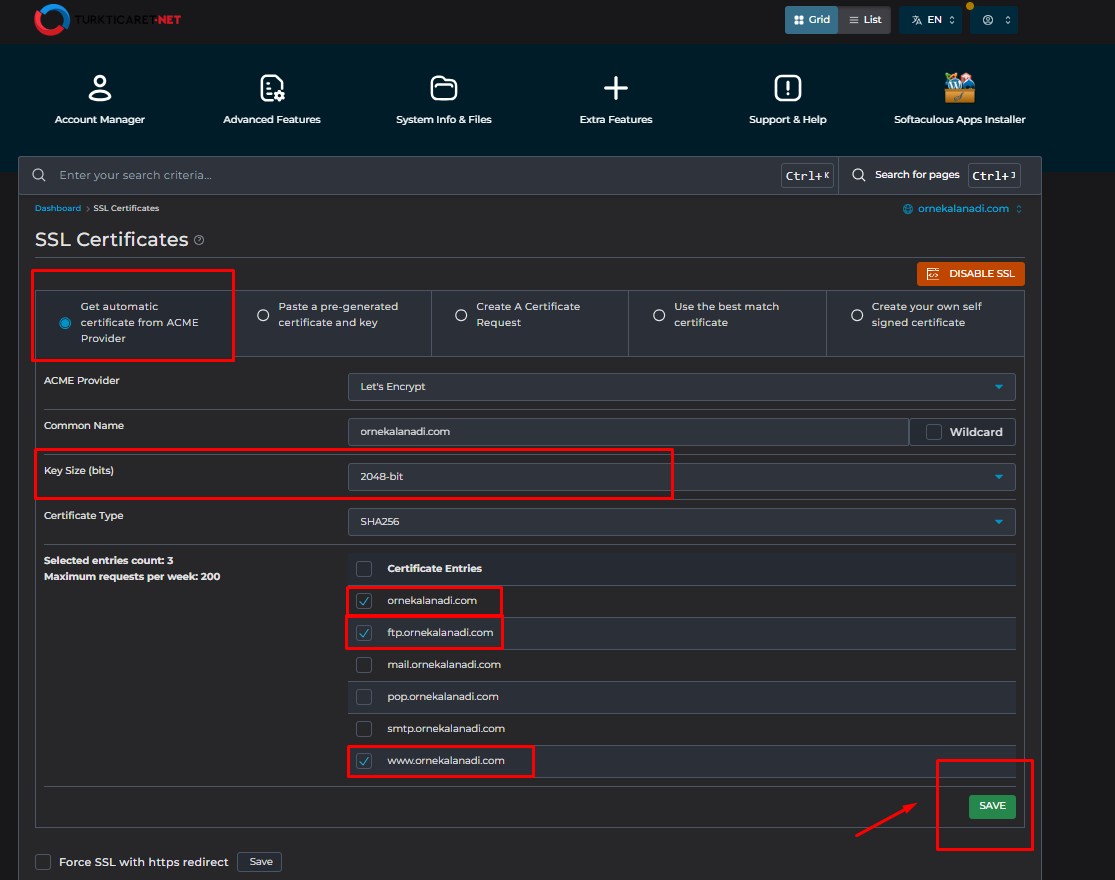Launch the Softaculous Apps Installer icon
The height and width of the screenshot is (880, 1115).
pyautogui.click(x=959, y=89)
